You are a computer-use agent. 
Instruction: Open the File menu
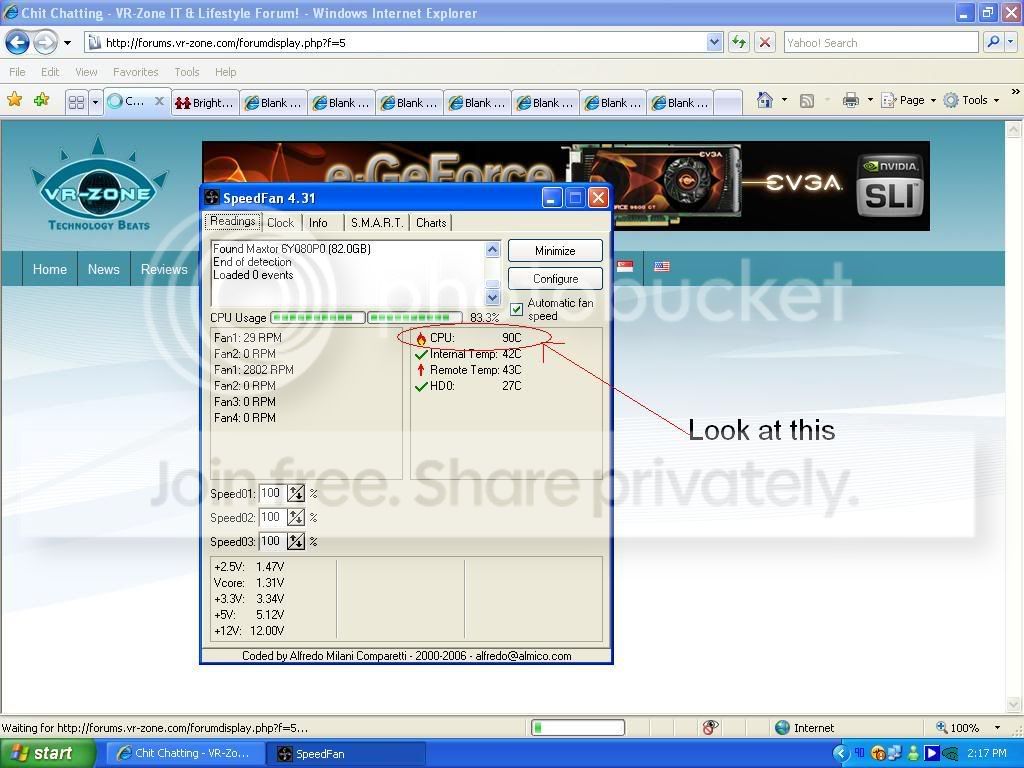[x=17, y=72]
